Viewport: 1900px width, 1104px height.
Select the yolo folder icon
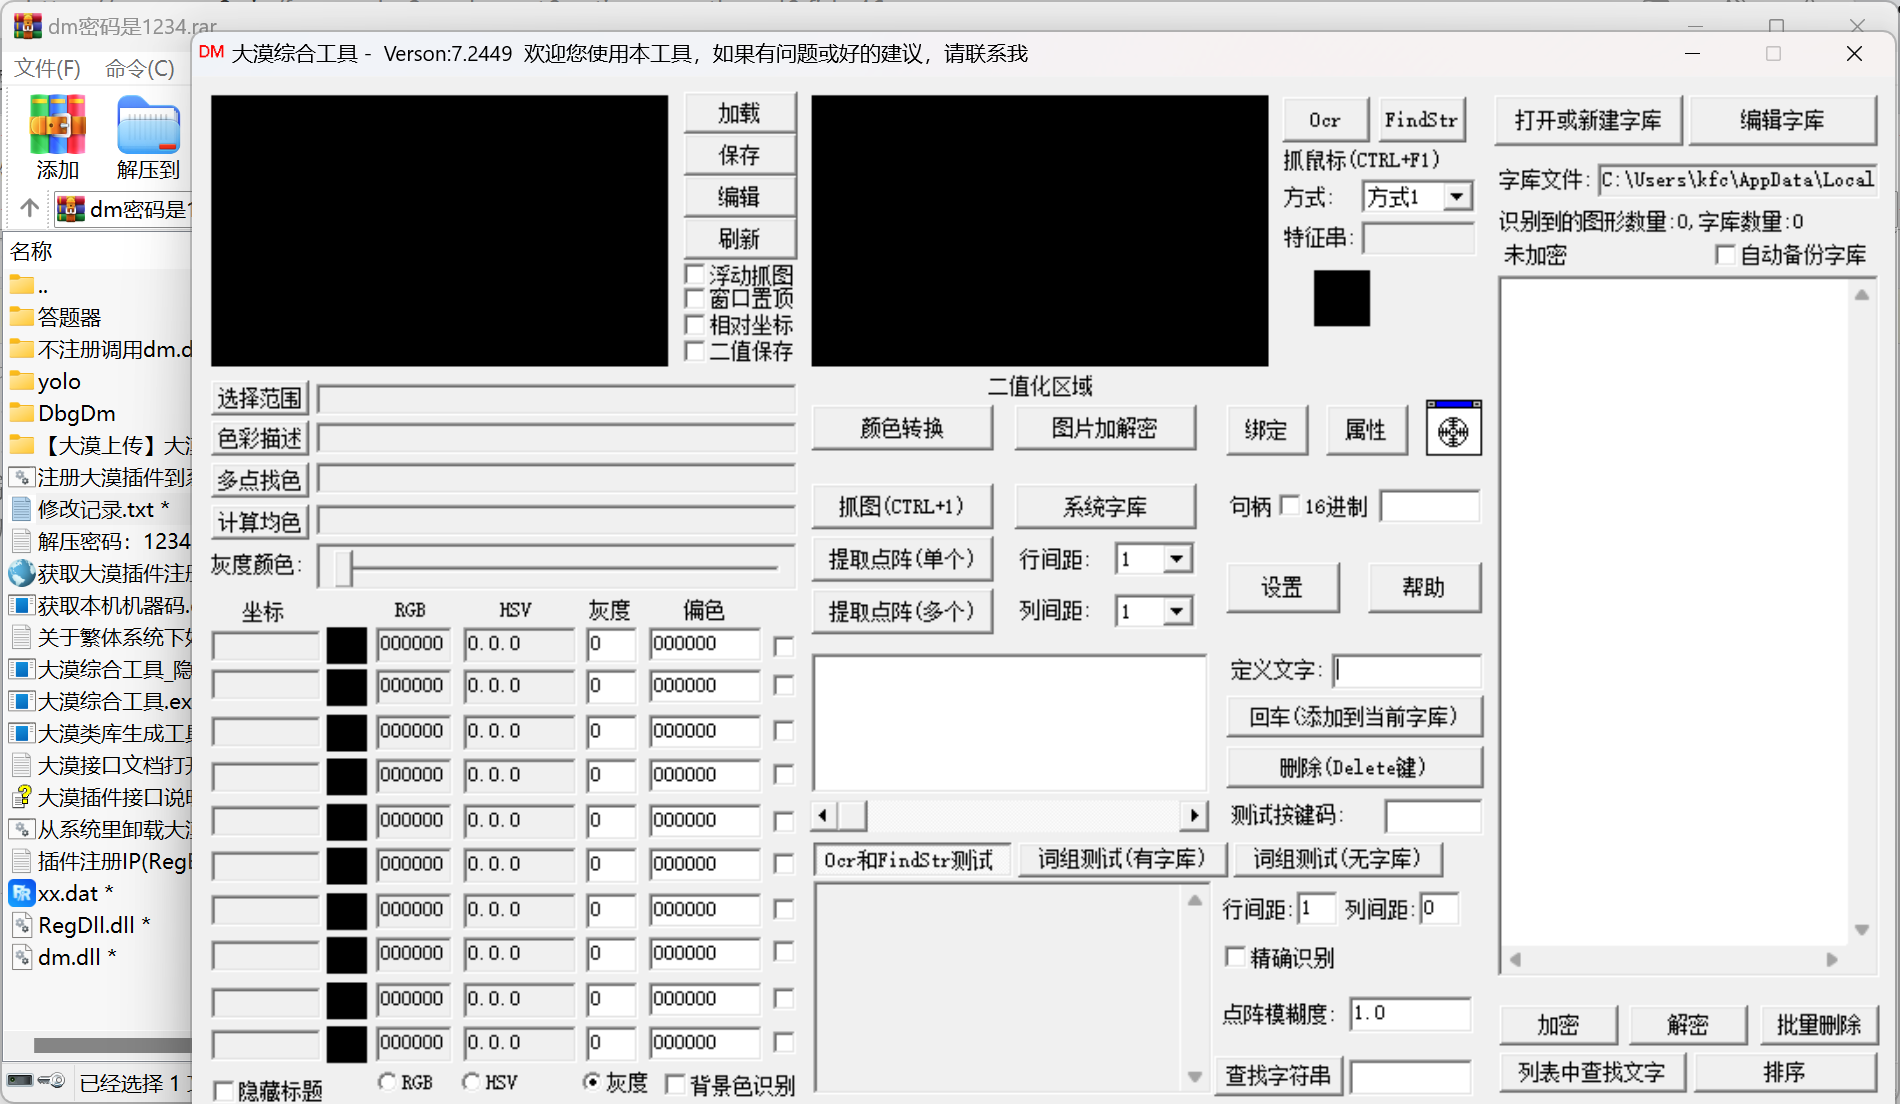point(22,381)
